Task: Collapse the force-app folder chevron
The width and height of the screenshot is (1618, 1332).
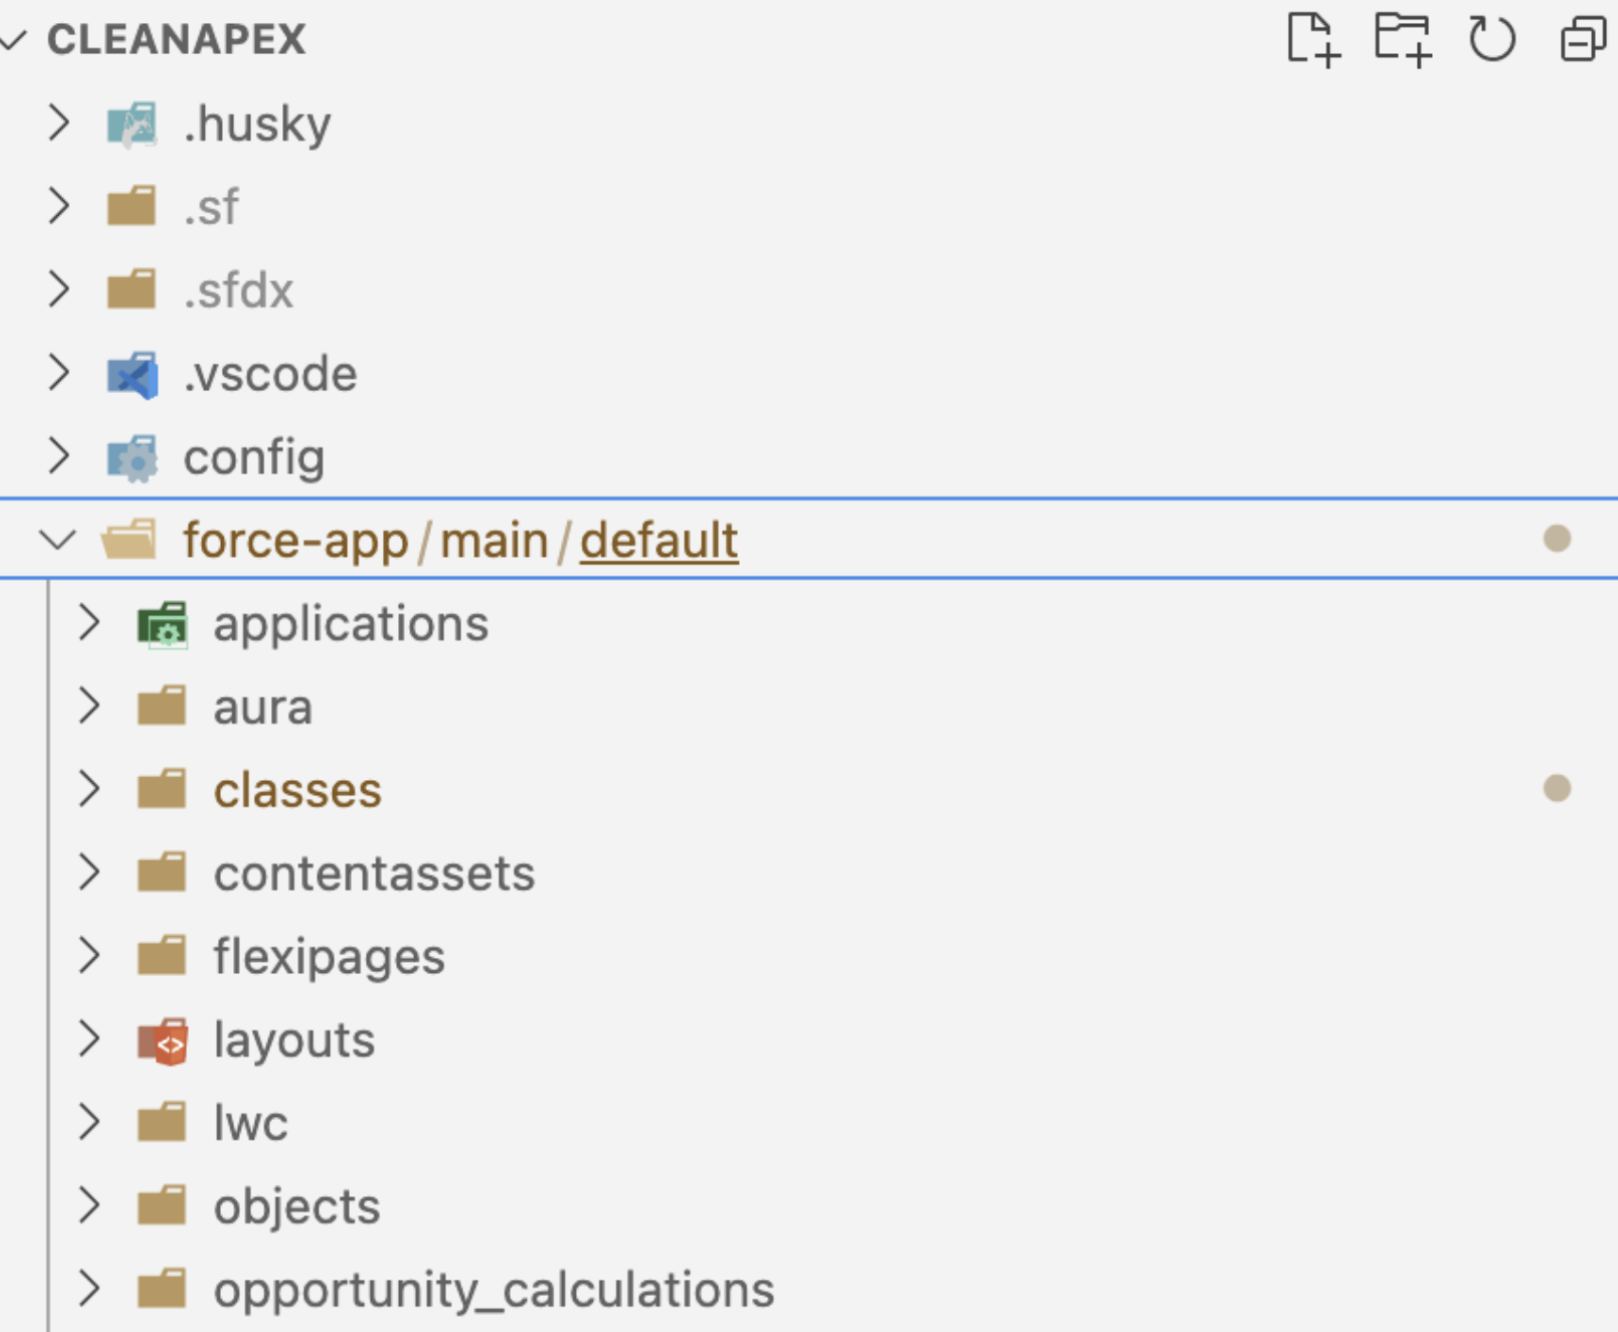Action: (58, 541)
